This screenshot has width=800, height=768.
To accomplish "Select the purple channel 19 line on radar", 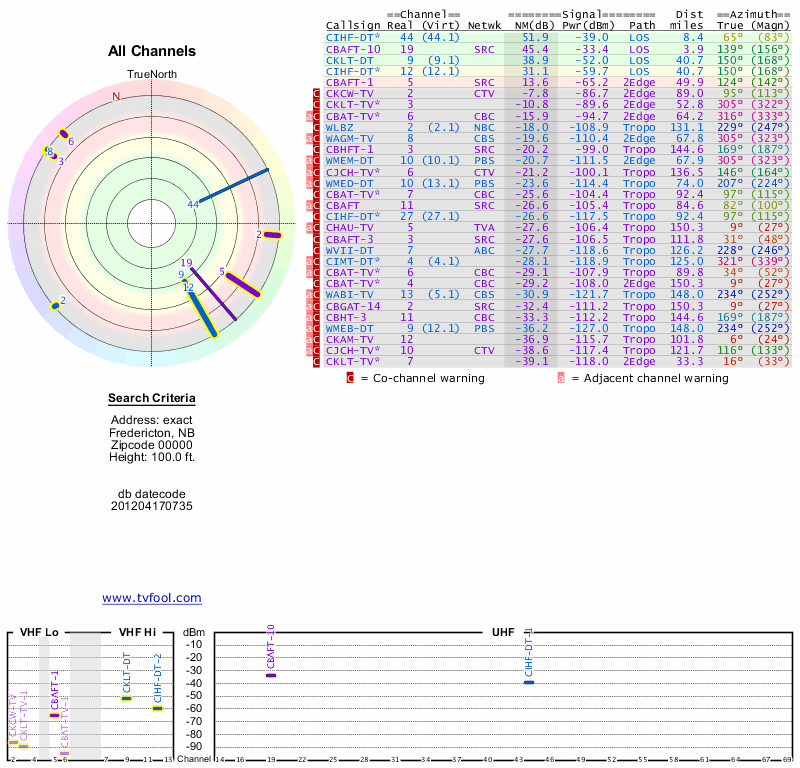I will pos(214,292).
